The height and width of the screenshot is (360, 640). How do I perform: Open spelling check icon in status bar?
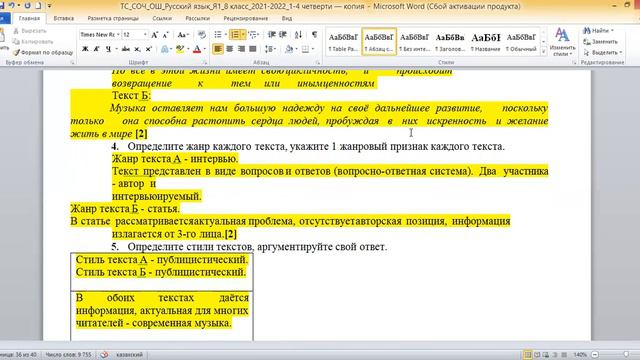104,355
